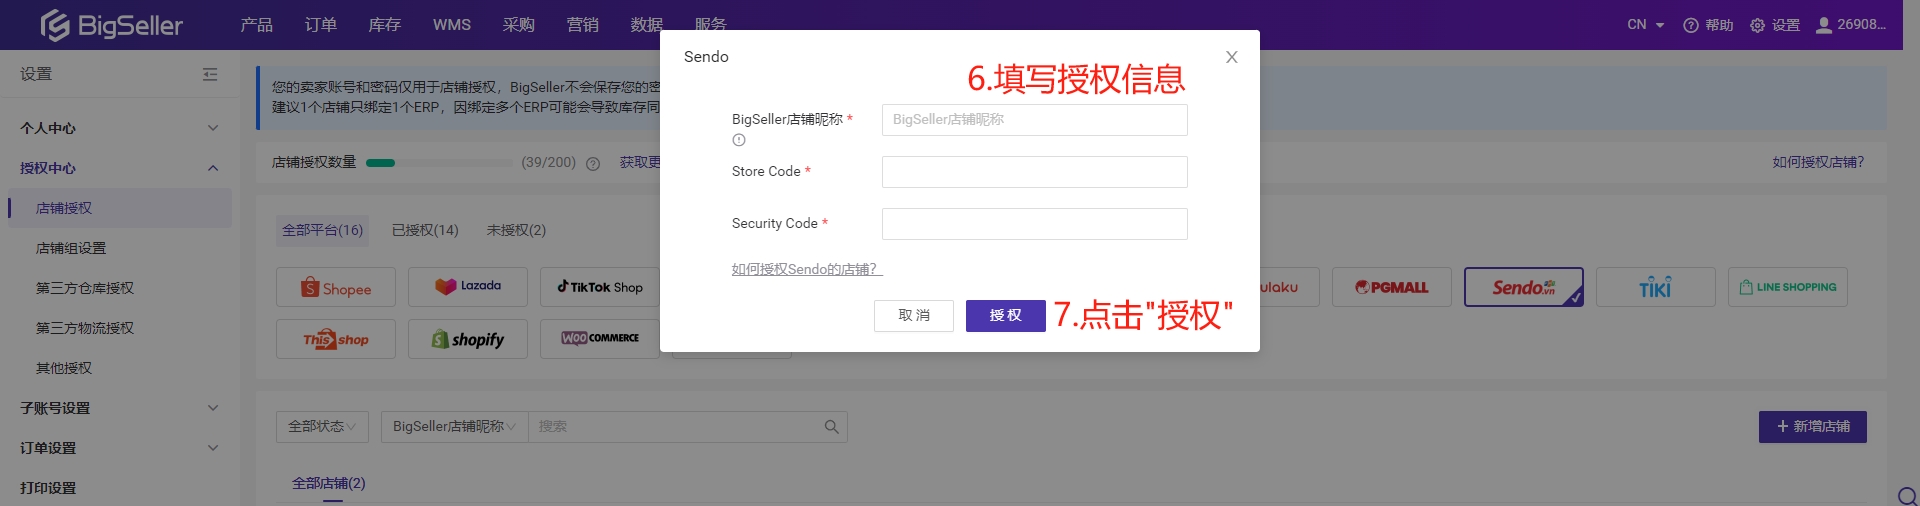This screenshot has width=1920, height=506.
Task: Click the 新增店铺 button
Action: [x=1813, y=427]
